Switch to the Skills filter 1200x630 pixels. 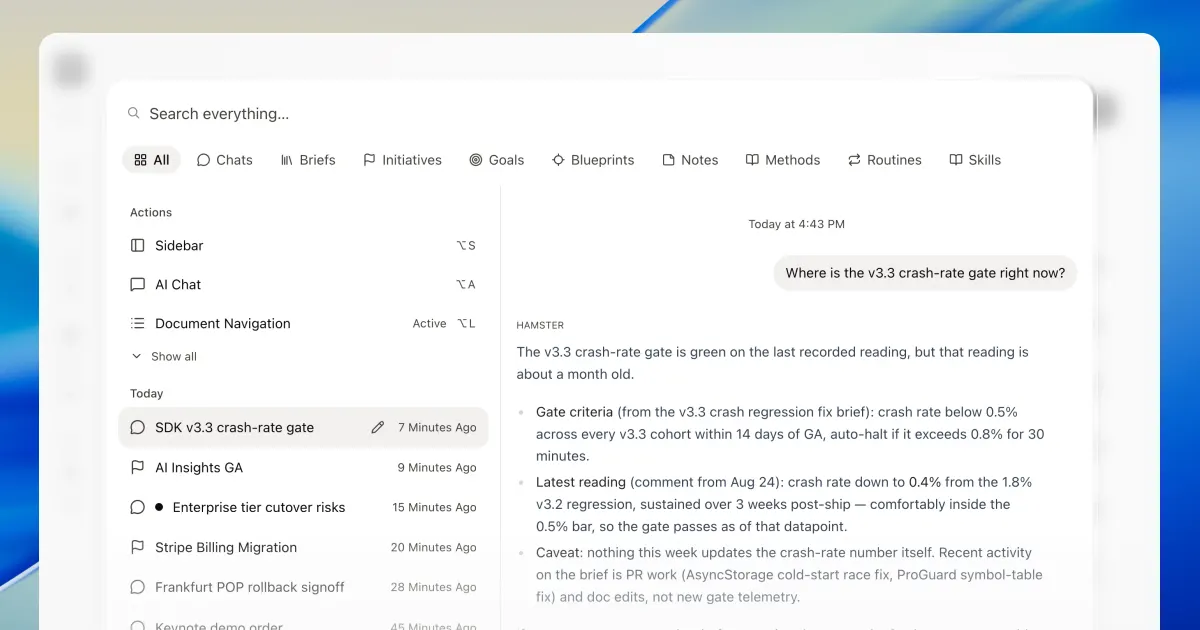(x=975, y=160)
